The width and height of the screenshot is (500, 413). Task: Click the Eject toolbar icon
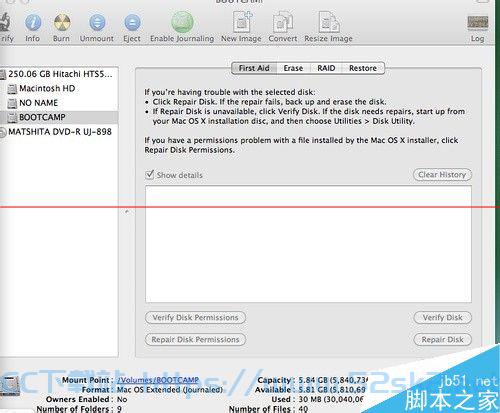[132, 23]
